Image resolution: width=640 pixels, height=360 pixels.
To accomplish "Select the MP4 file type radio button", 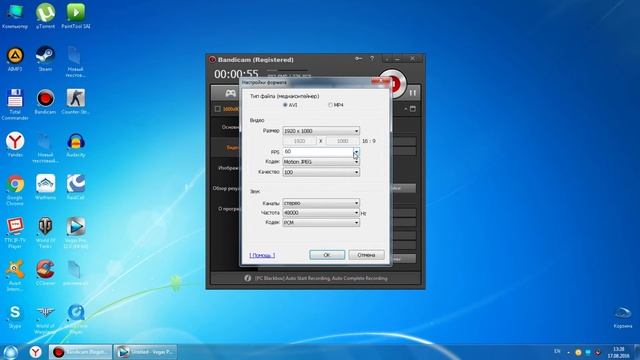I will tap(330, 105).
